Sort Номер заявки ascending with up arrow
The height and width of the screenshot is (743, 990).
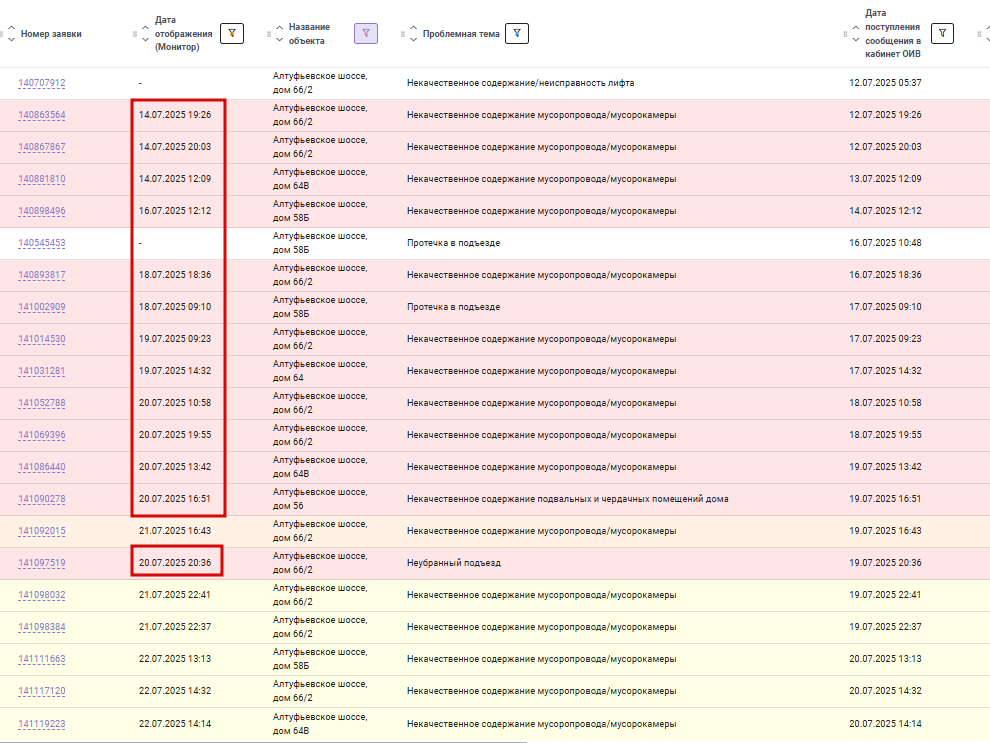pyautogui.click(x=11, y=28)
